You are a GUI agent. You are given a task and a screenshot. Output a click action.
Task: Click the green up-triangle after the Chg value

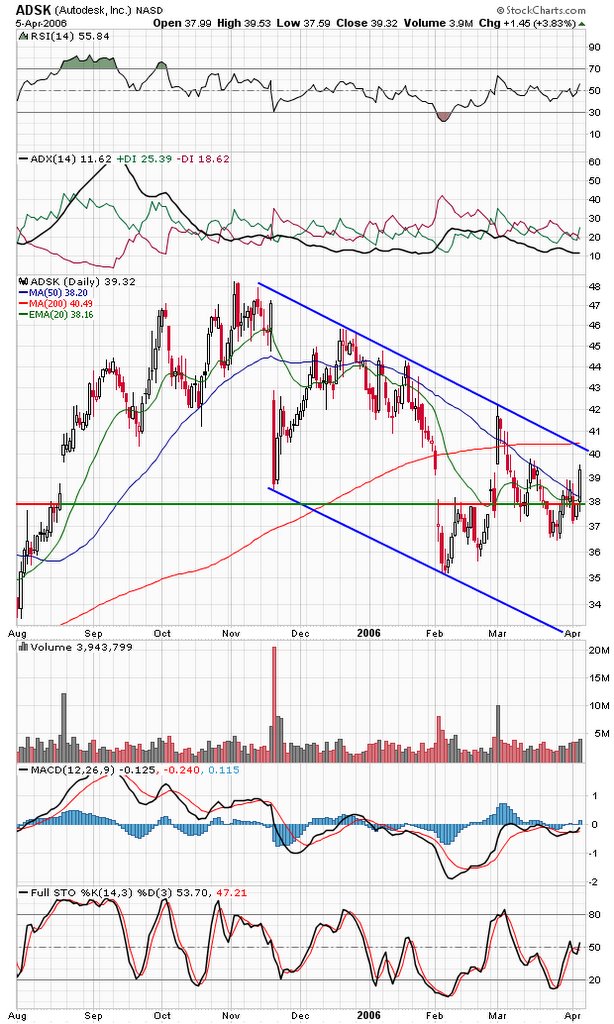point(581,23)
